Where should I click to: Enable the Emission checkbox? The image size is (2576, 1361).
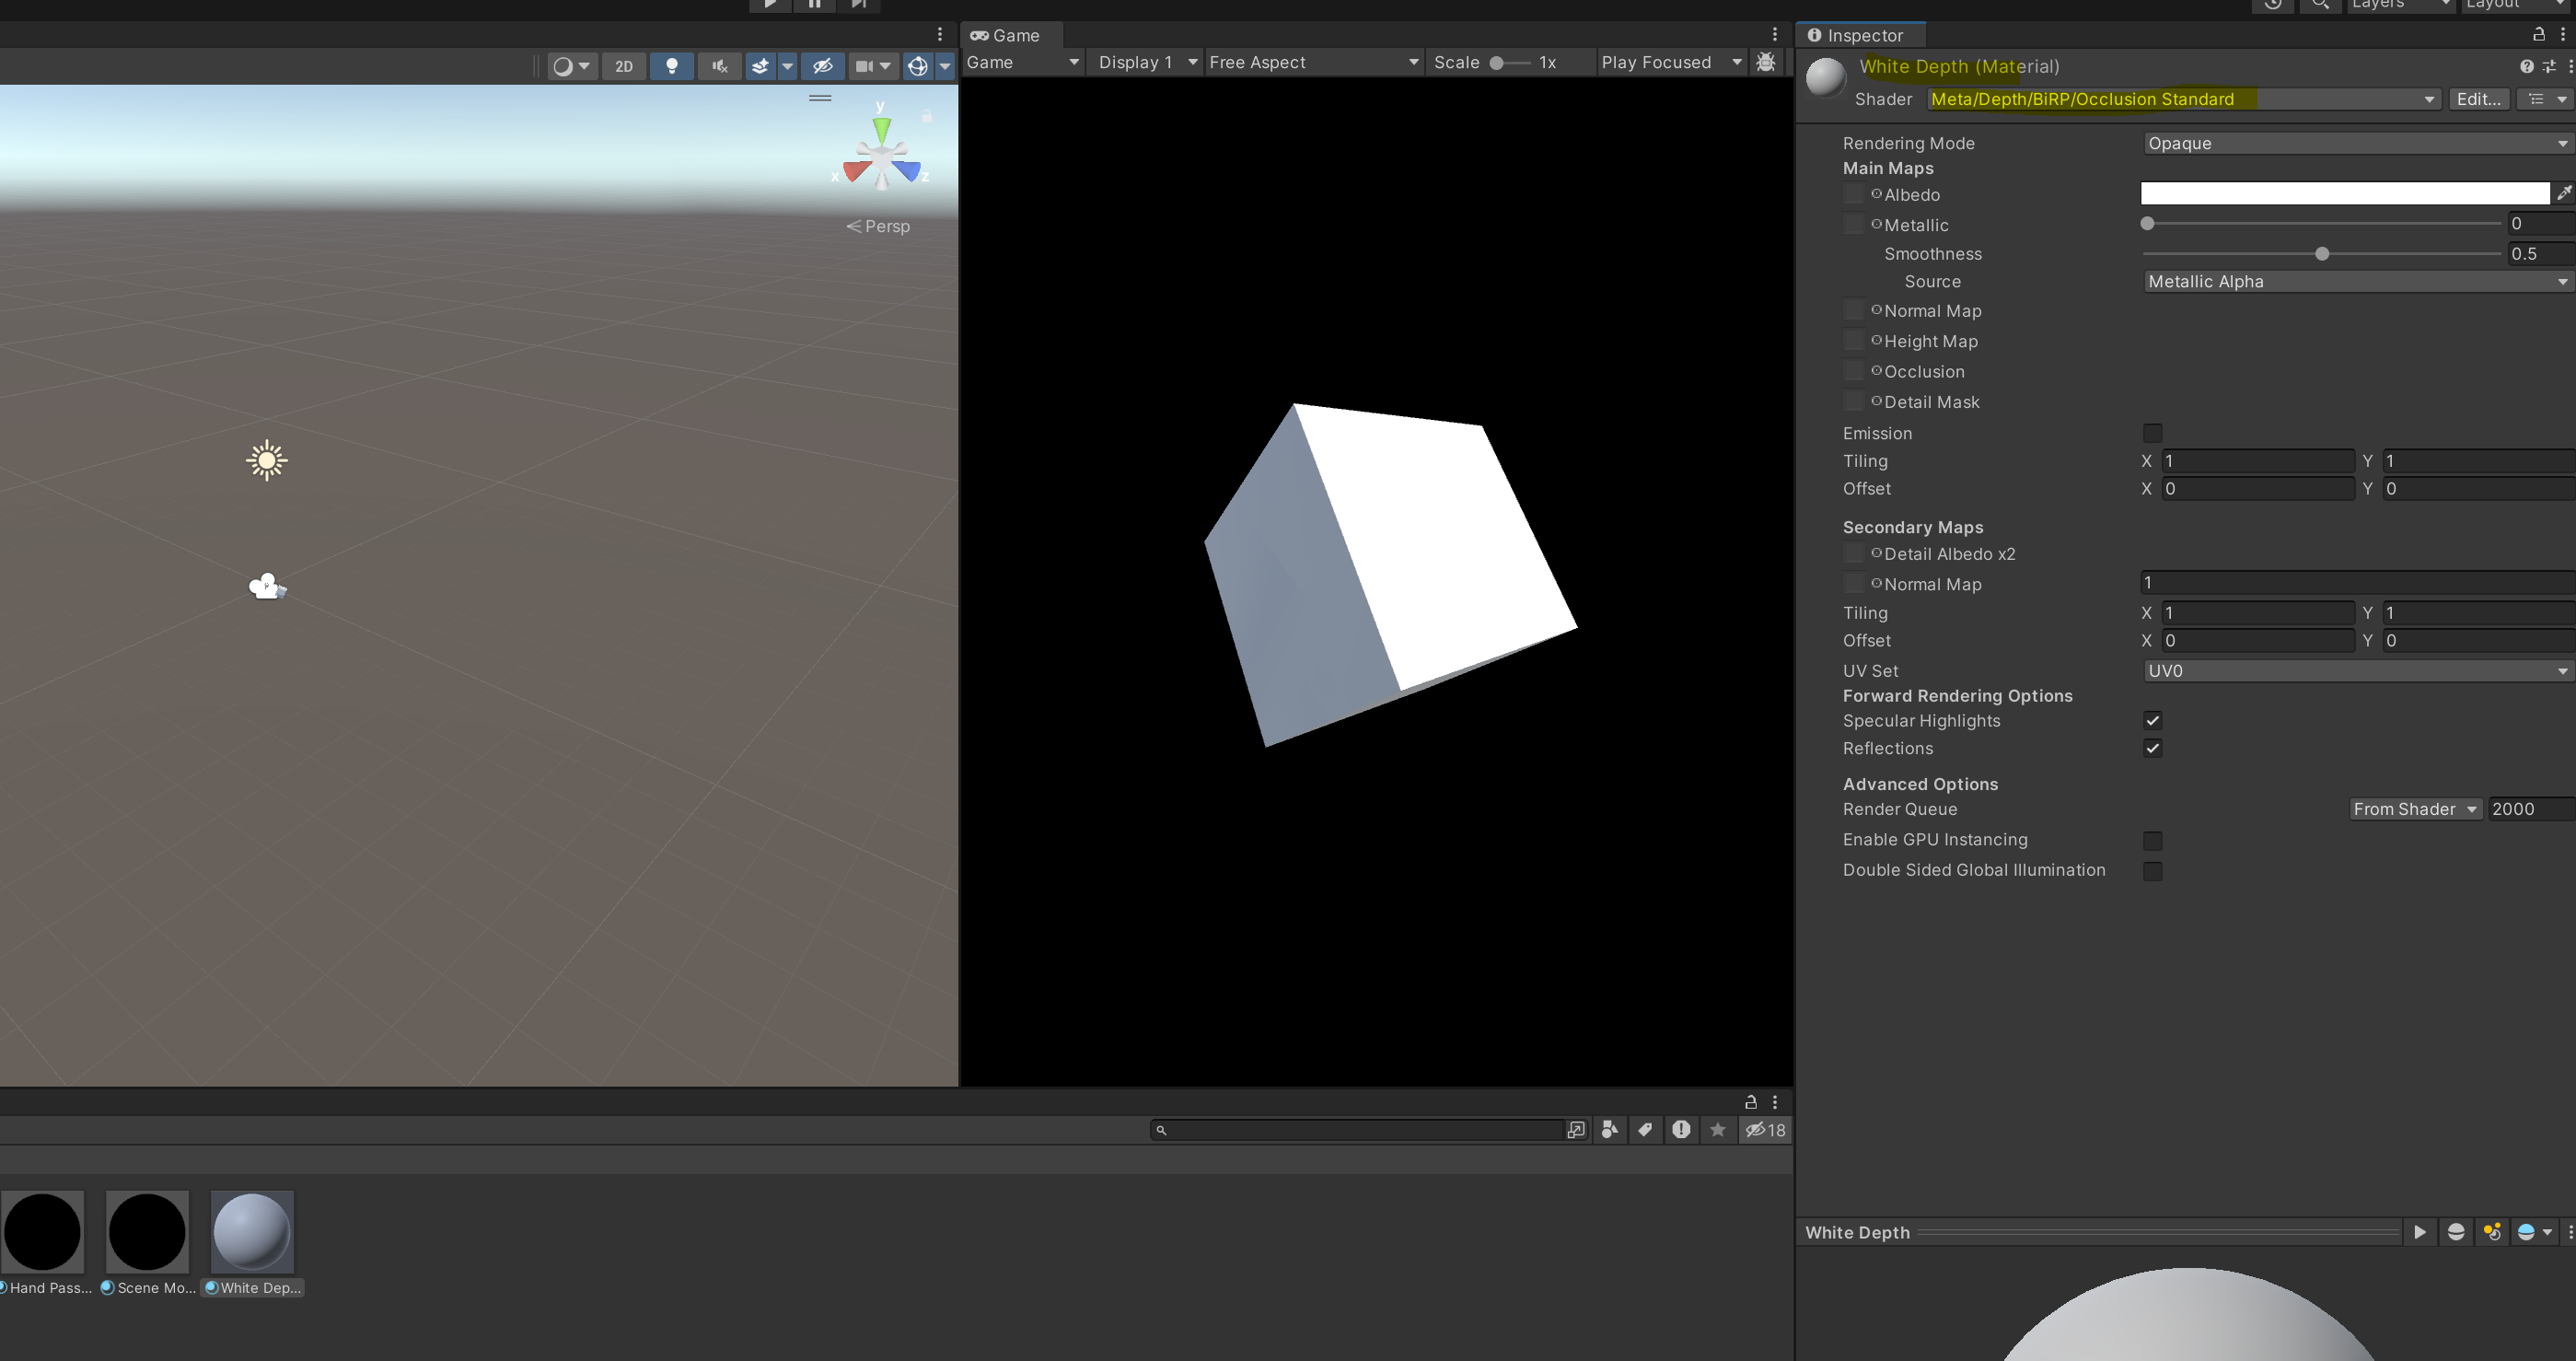(2152, 433)
